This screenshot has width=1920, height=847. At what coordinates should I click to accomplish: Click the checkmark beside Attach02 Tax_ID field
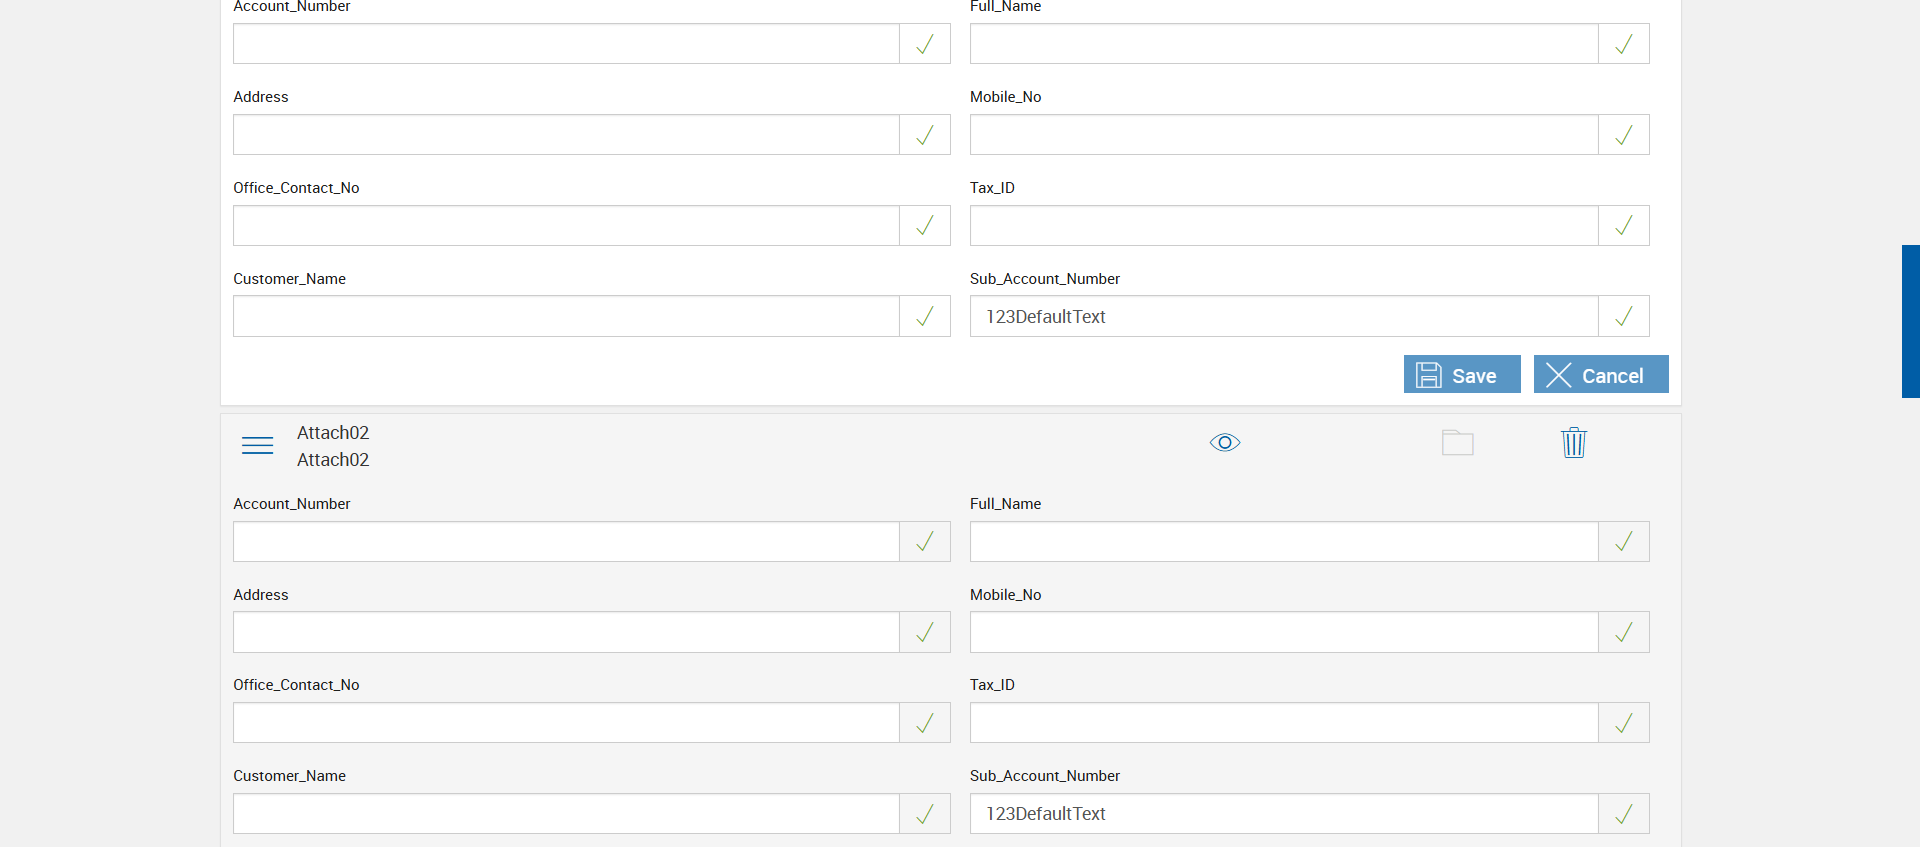[x=1623, y=723]
